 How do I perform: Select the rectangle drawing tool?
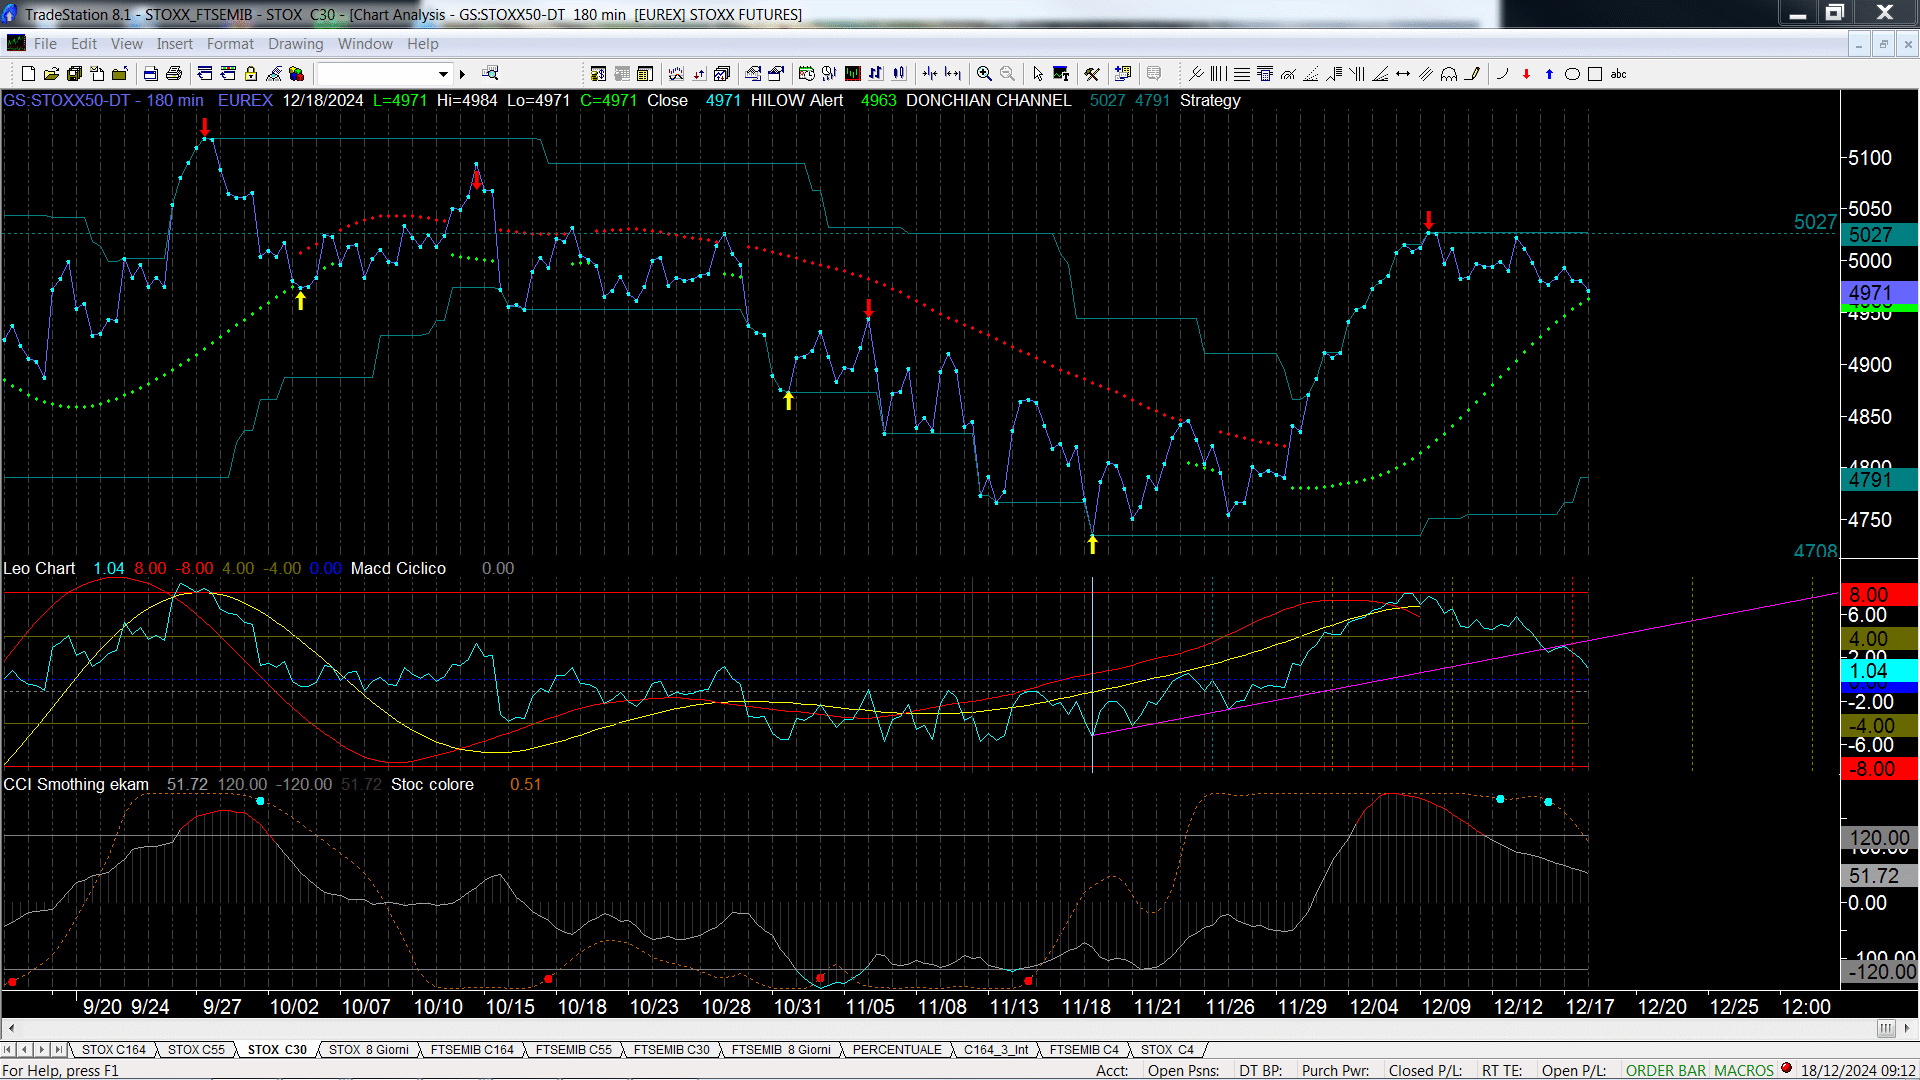pos(1595,74)
